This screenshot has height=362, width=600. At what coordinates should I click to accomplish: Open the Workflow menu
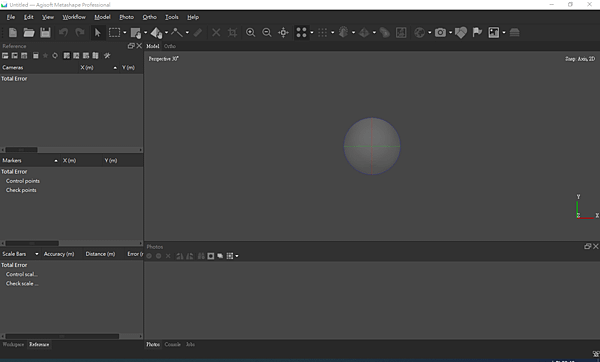pos(74,17)
